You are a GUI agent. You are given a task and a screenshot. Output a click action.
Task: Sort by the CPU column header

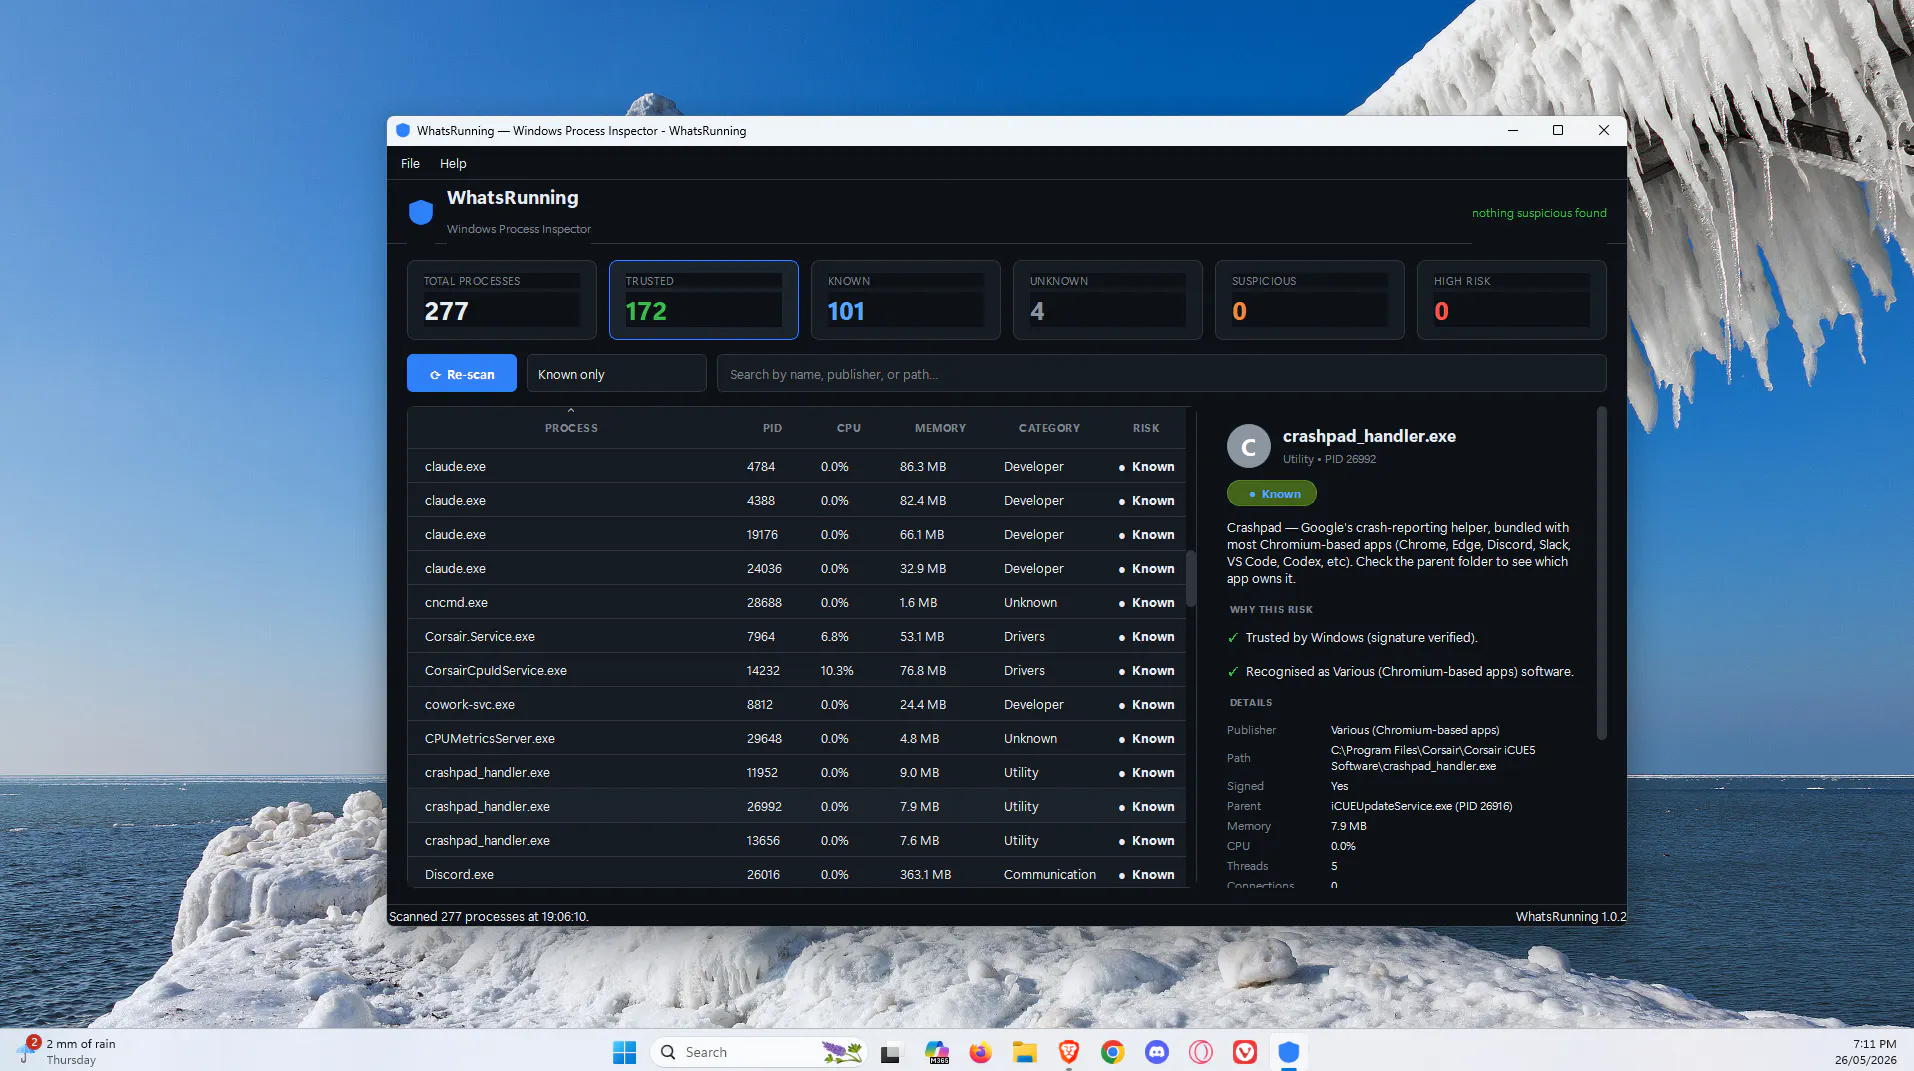click(848, 427)
